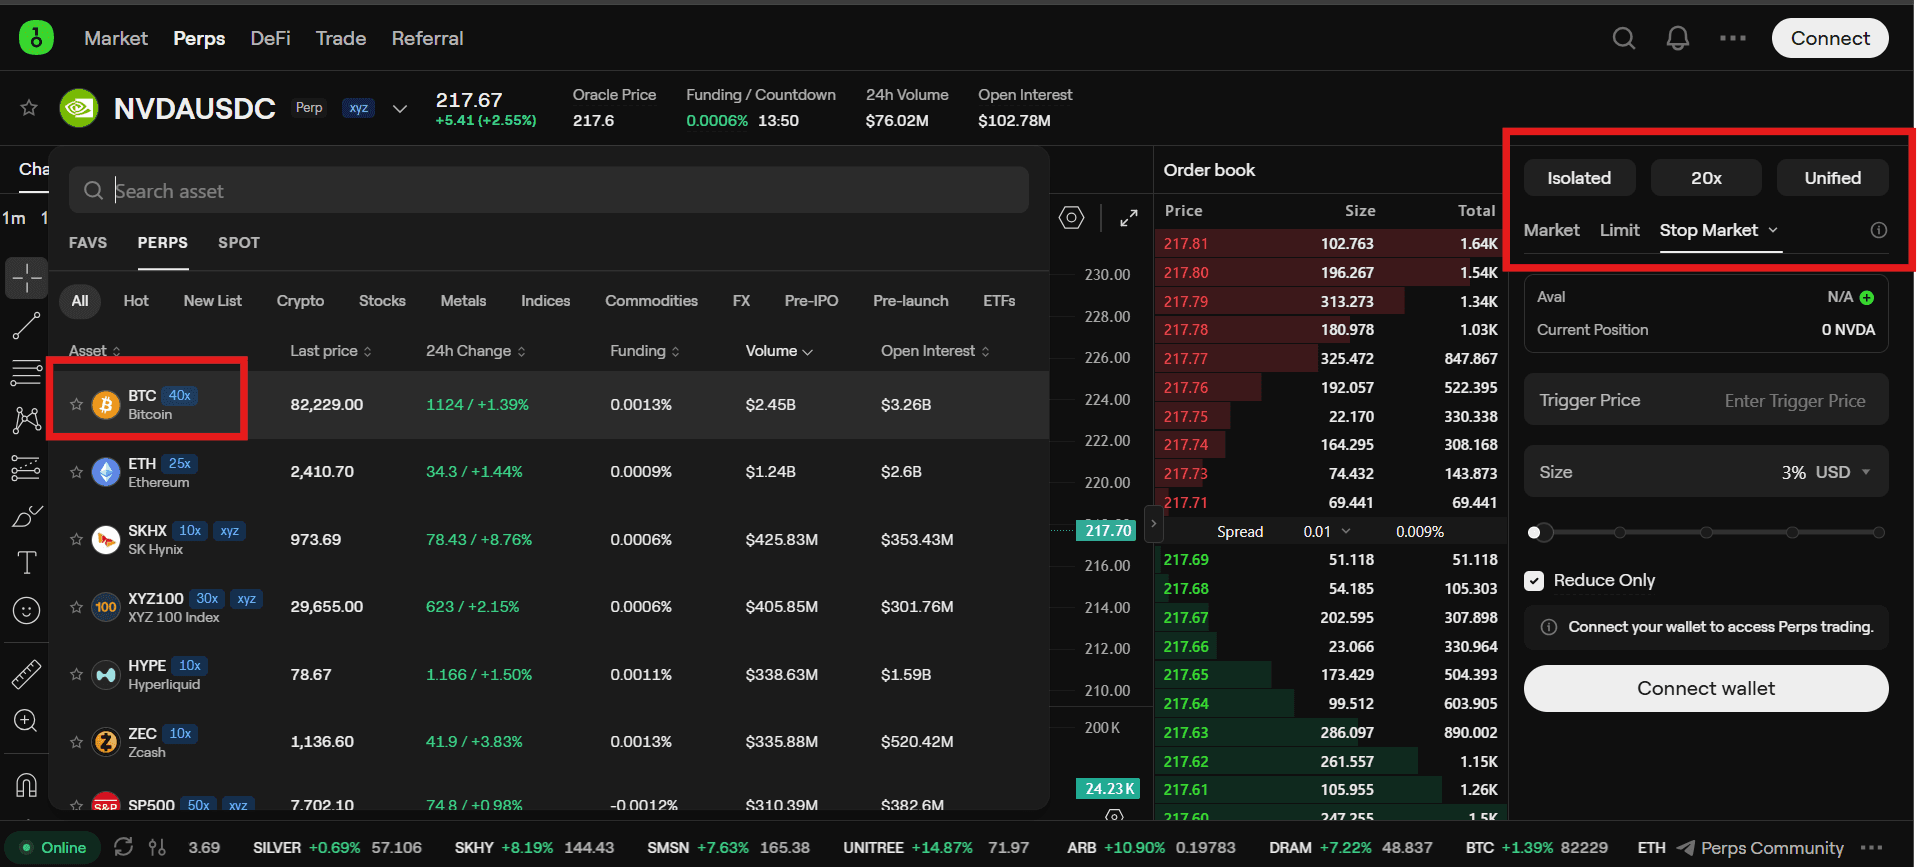This screenshot has height=867, width=1917.
Task: Click the Trigger Price input field
Action: (x=1706, y=400)
